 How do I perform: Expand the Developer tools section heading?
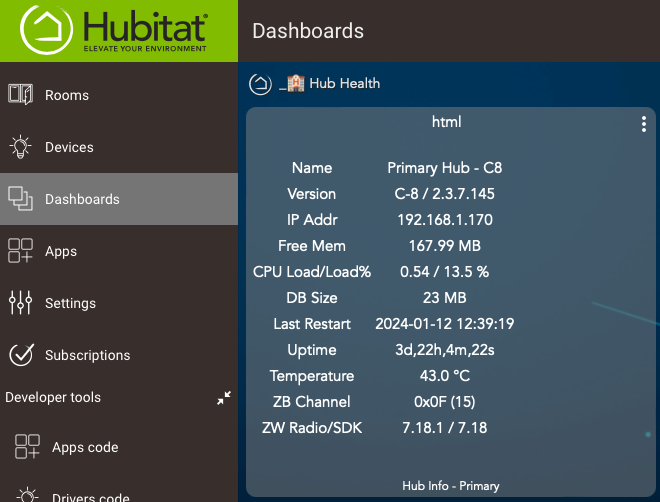pos(53,397)
